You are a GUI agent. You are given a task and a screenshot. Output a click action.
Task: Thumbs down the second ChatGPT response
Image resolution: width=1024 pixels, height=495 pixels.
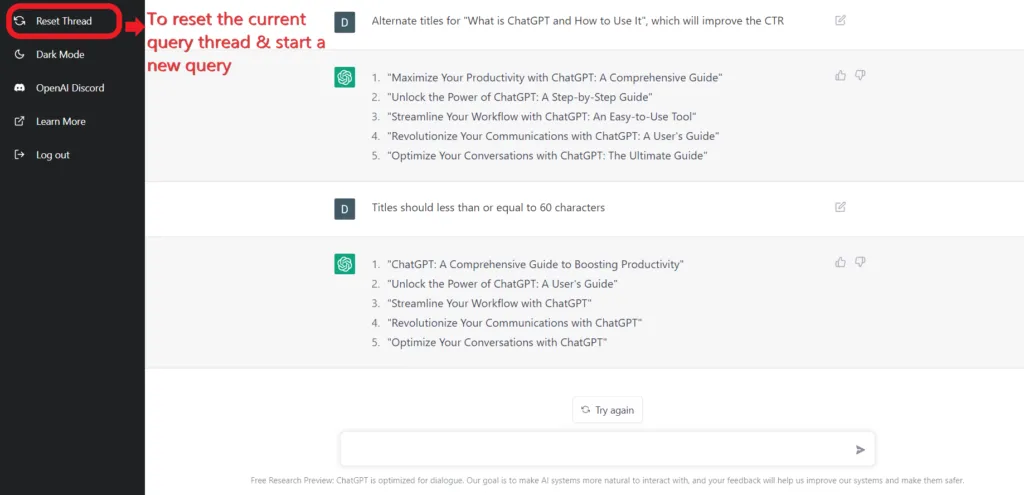click(860, 262)
